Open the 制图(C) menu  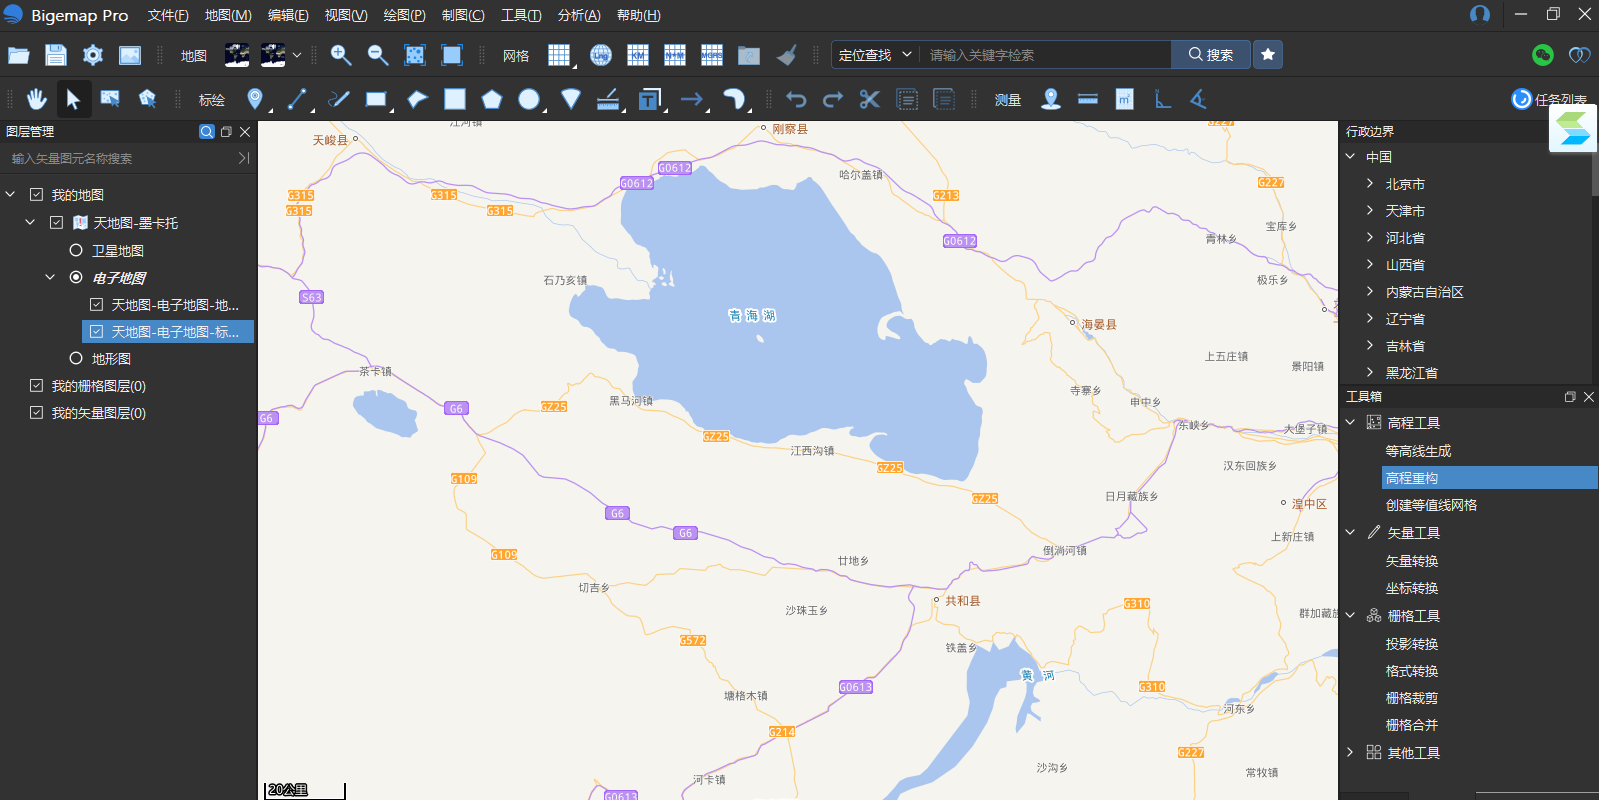click(x=463, y=15)
